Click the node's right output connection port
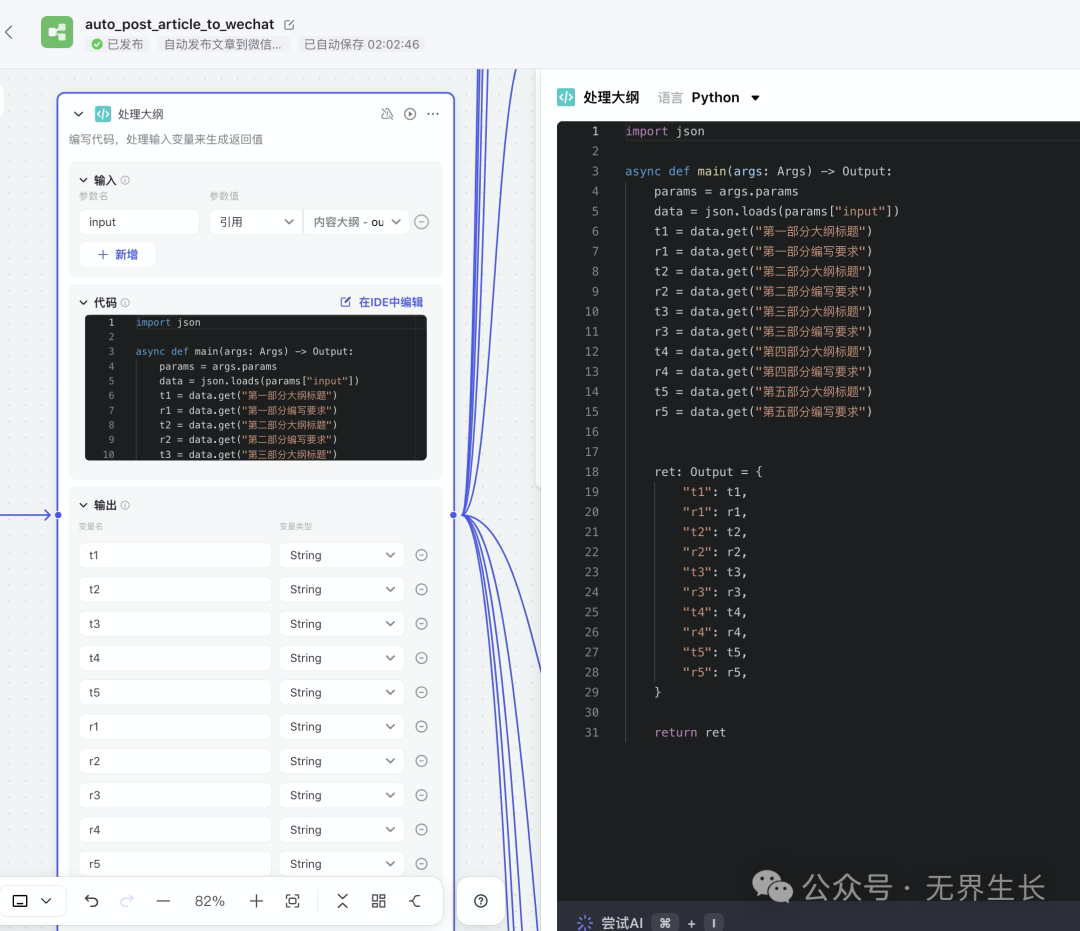Image resolution: width=1080 pixels, height=931 pixels. pos(453,515)
